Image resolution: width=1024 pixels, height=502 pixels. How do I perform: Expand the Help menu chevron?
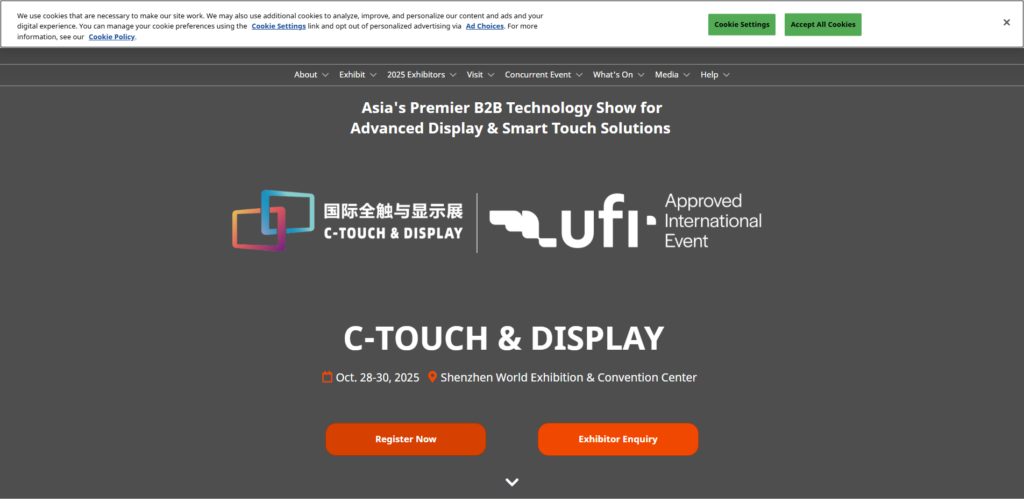click(x=726, y=75)
